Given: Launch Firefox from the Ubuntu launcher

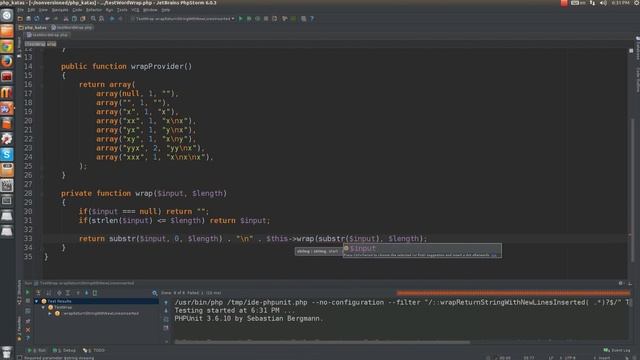Looking at the screenshot, I should point(7,62).
